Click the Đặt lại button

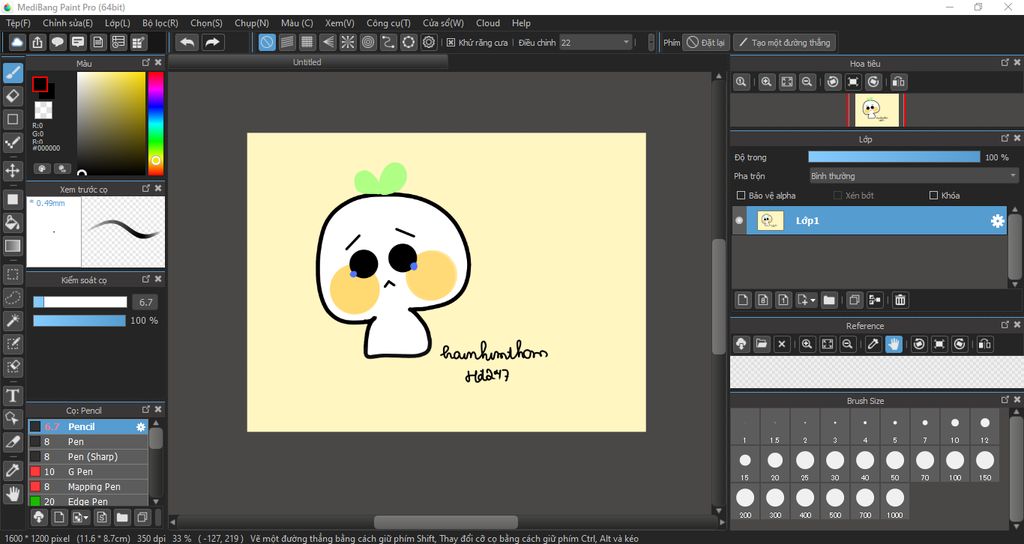(705, 42)
